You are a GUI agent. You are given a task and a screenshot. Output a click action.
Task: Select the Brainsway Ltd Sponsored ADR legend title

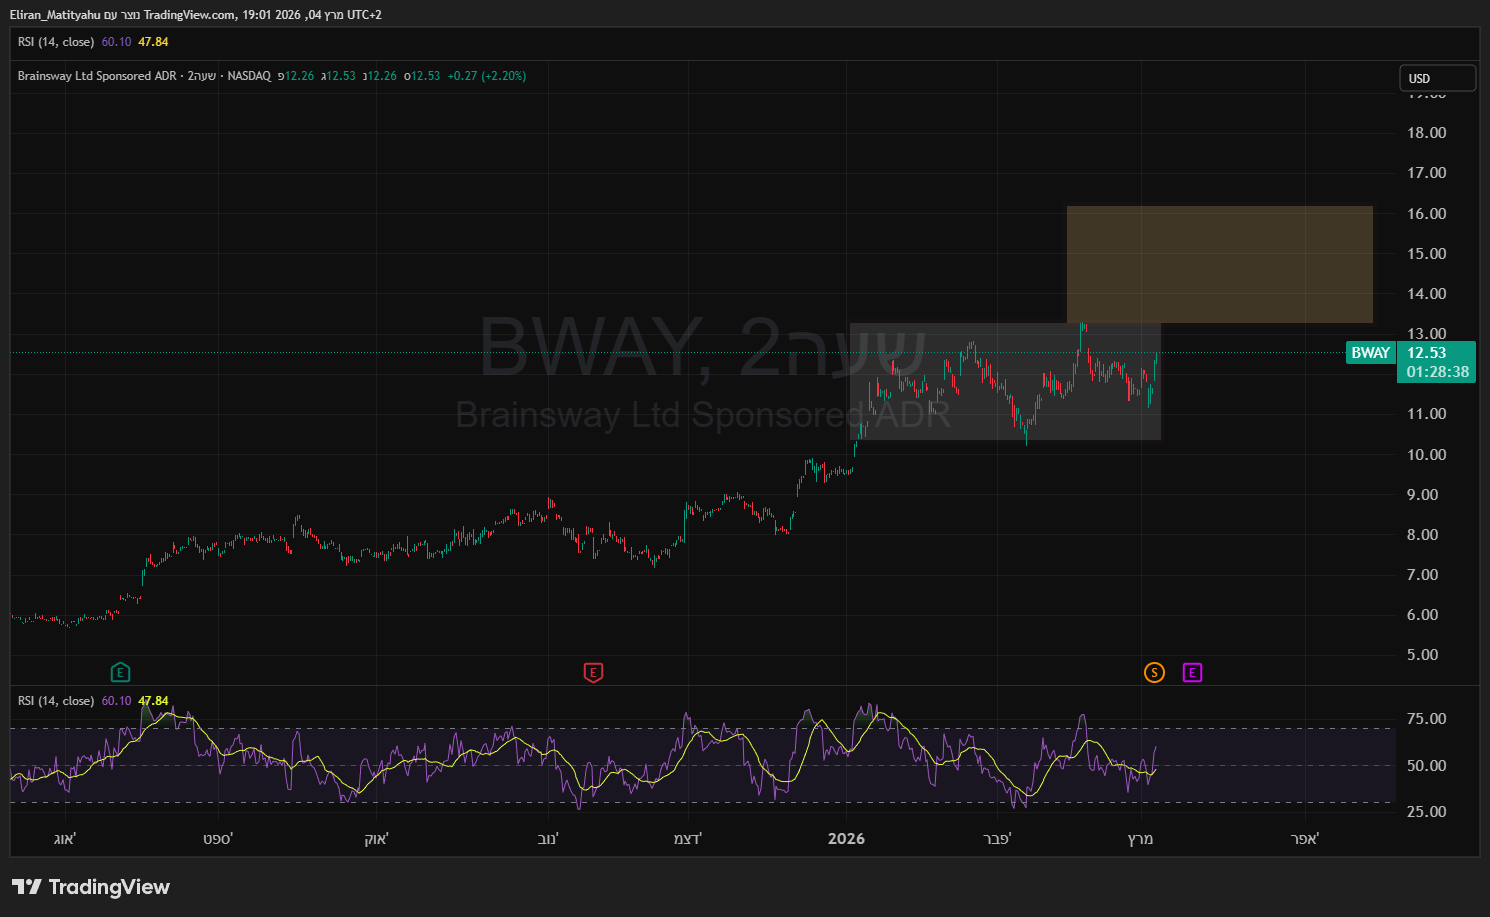(x=97, y=76)
